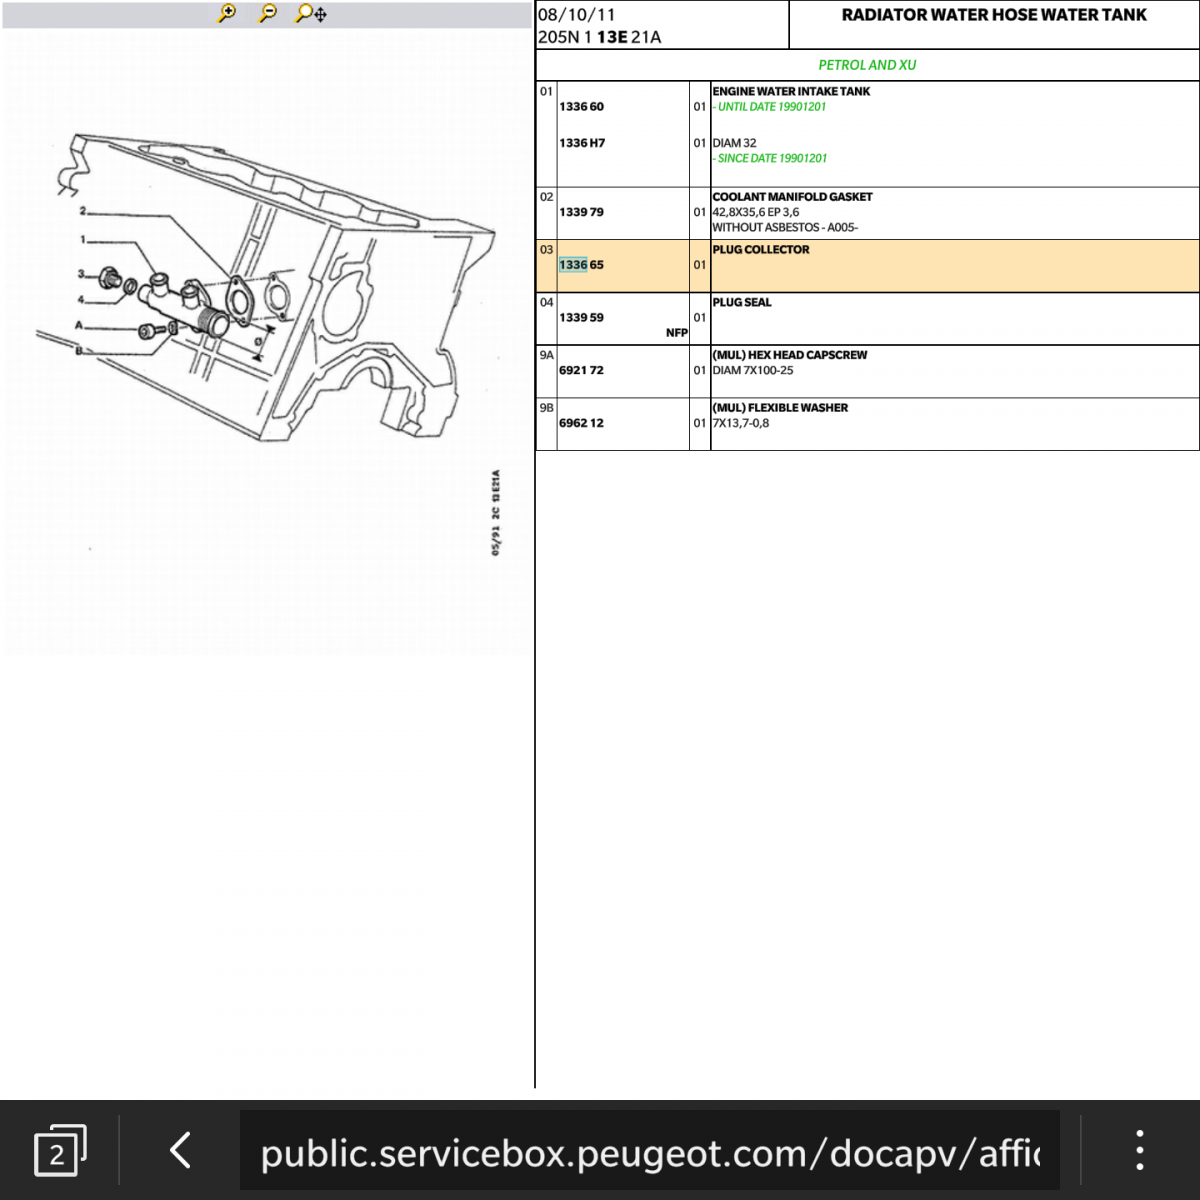Image resolution: width=1200 pixels, height=1200 pixels.
Task: Click the 205N 1 13E 21A reference
Action: pos(599,37)
